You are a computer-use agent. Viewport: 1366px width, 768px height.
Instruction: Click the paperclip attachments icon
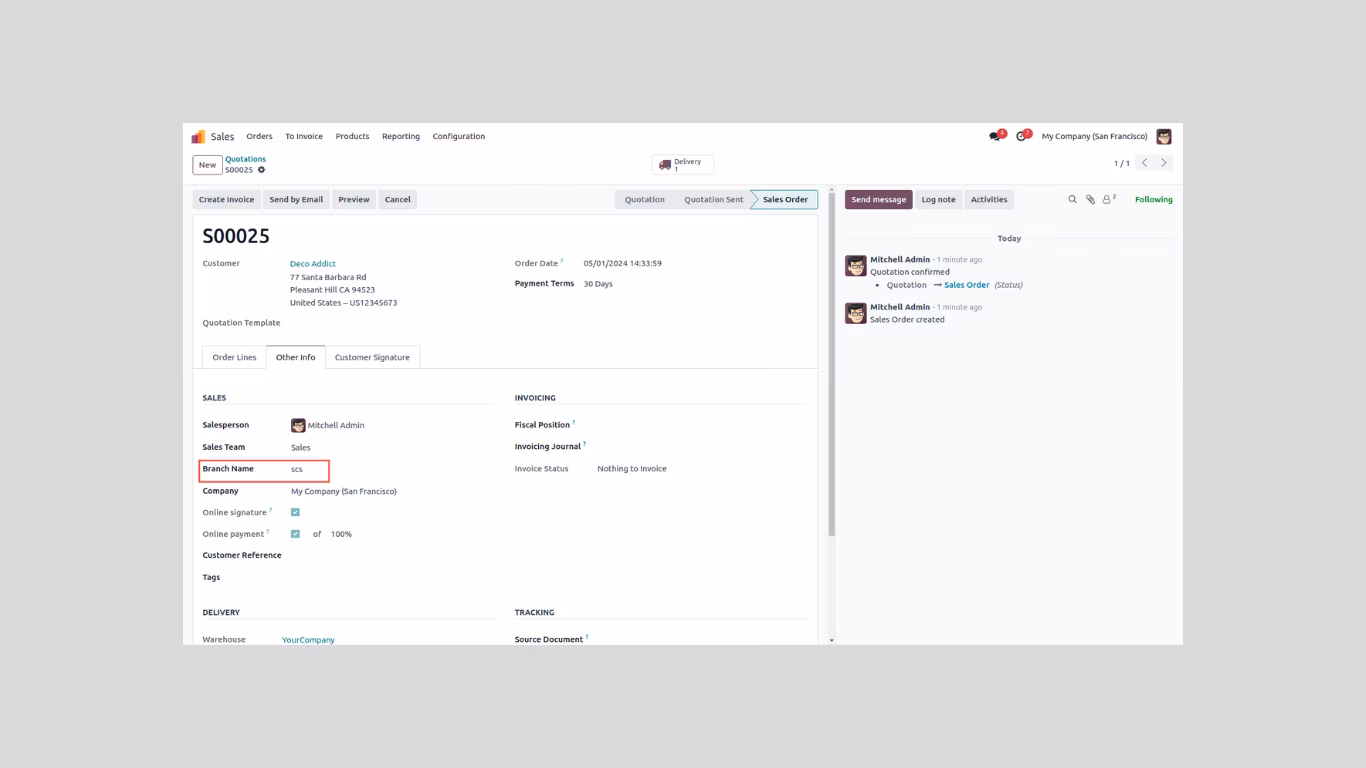point(1090,199)
